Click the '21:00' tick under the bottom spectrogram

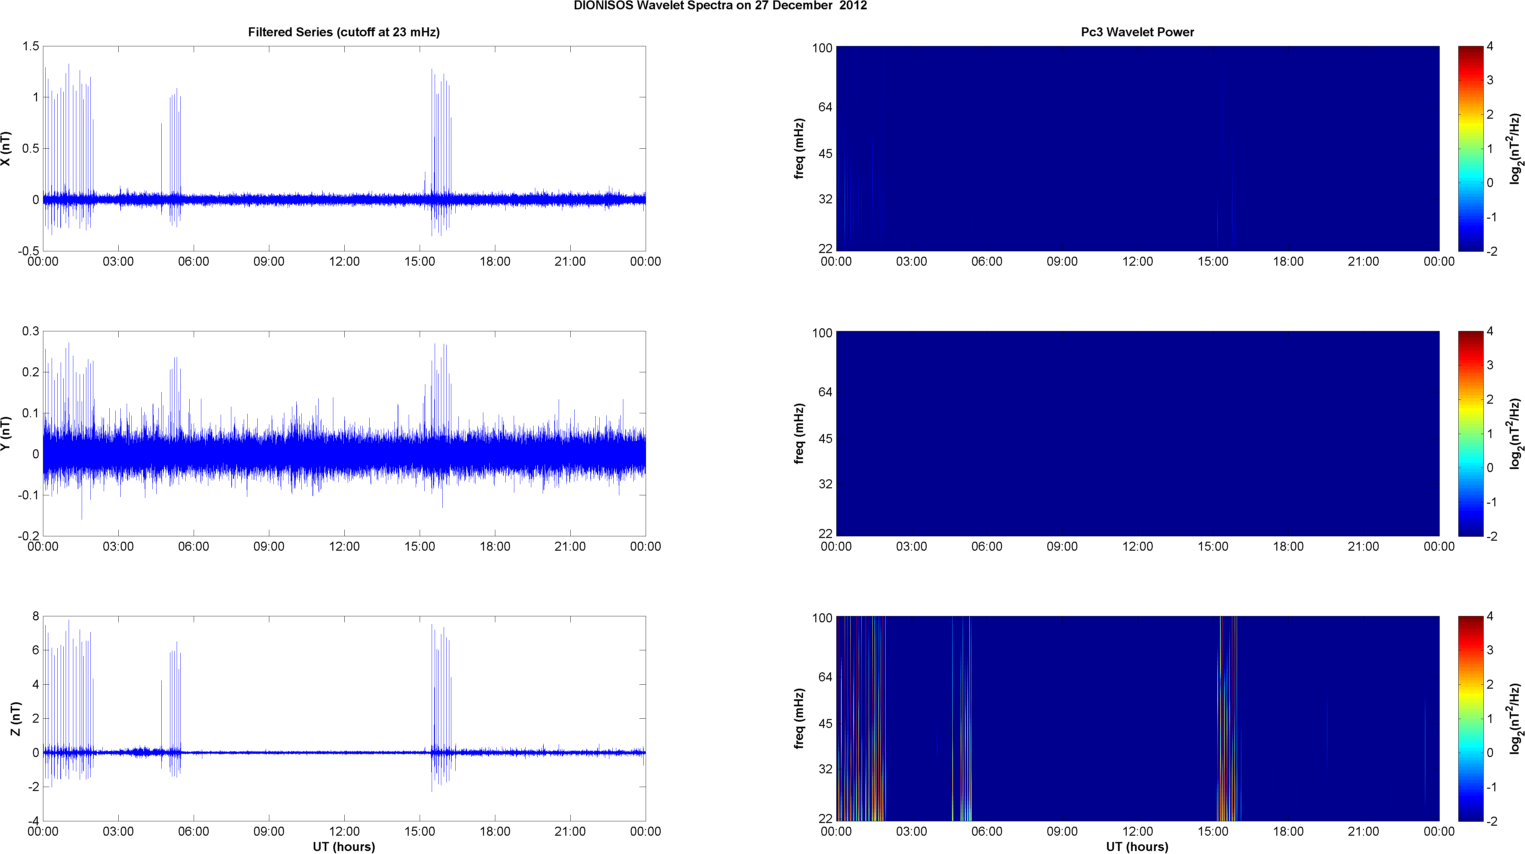click(x=1364, y=832)
